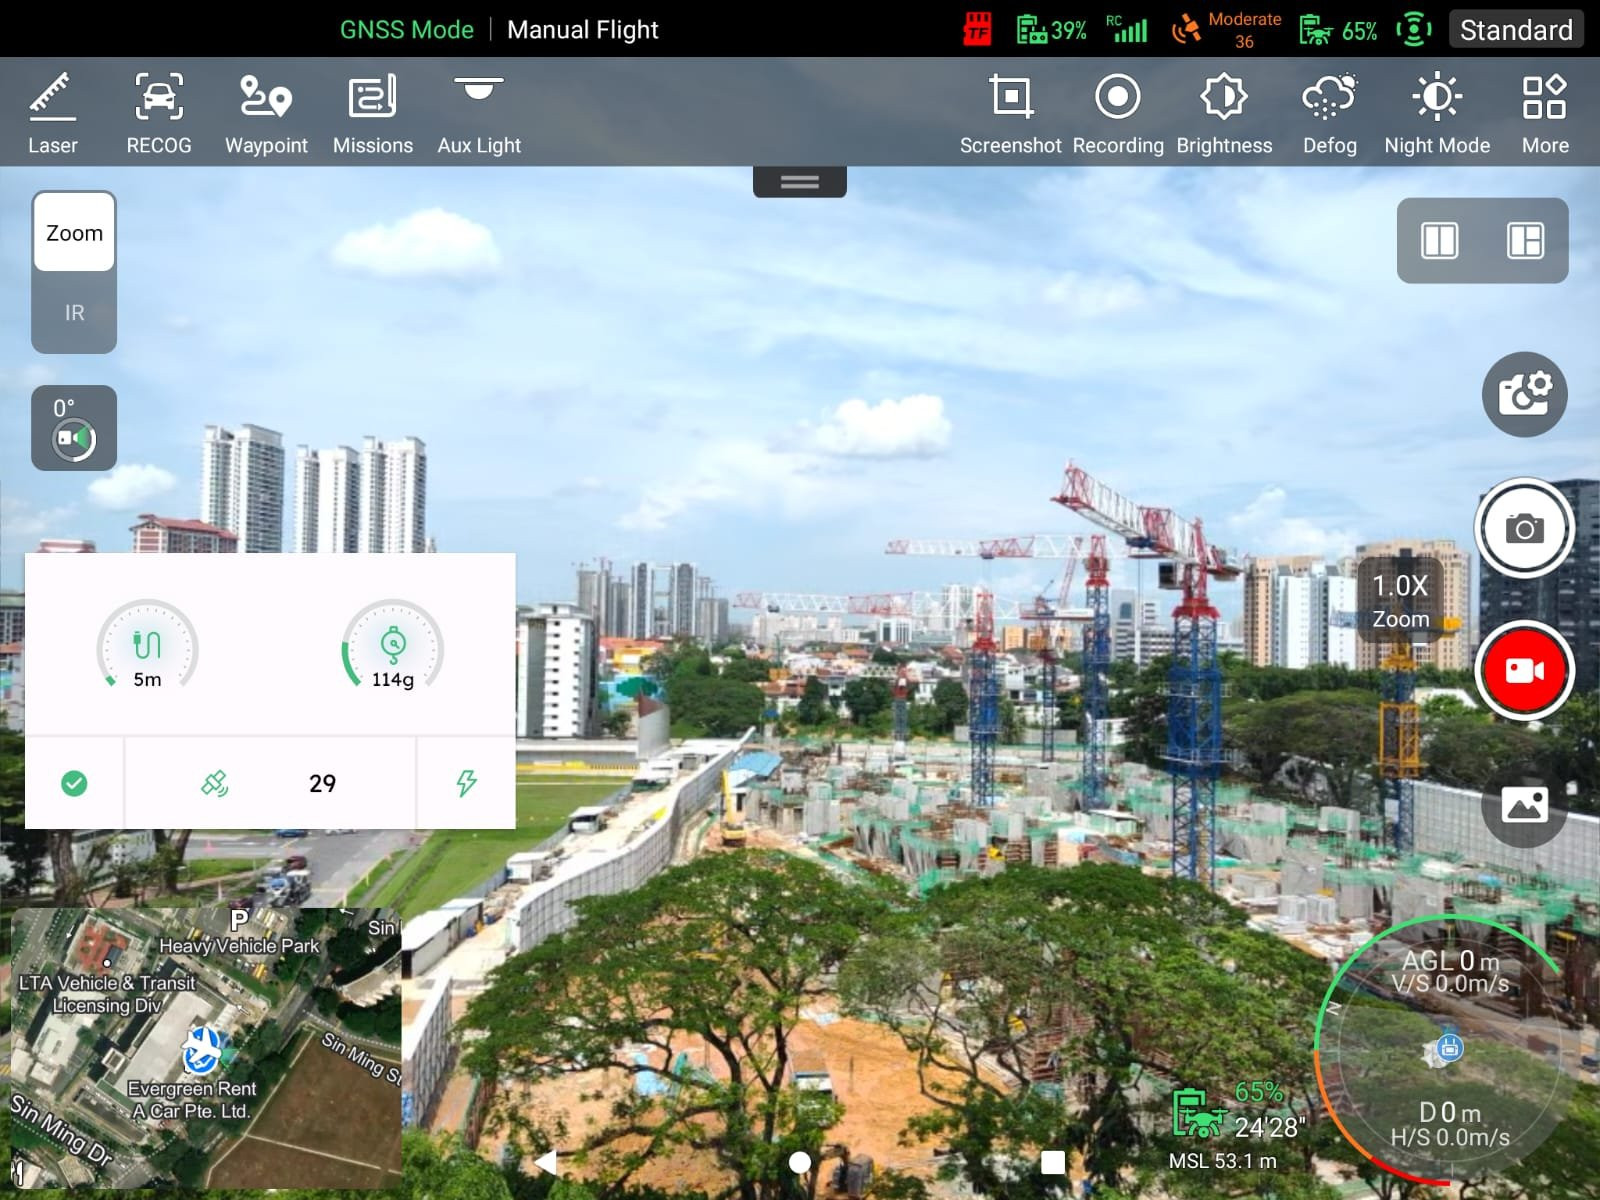Tap the 5m cable length gauge

pos(147,646)
